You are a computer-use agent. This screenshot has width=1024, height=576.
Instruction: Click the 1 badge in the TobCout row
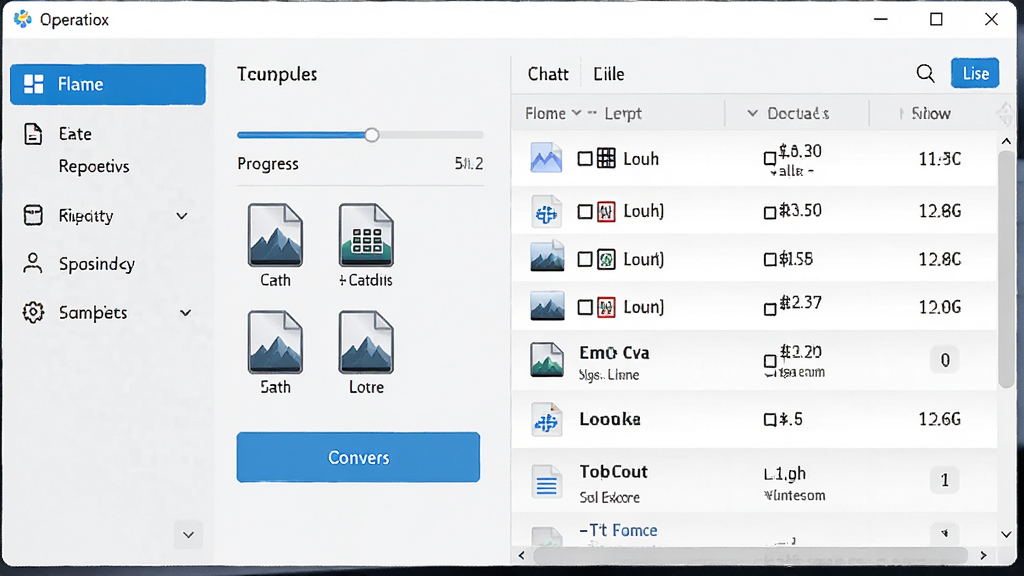(944, 481)
